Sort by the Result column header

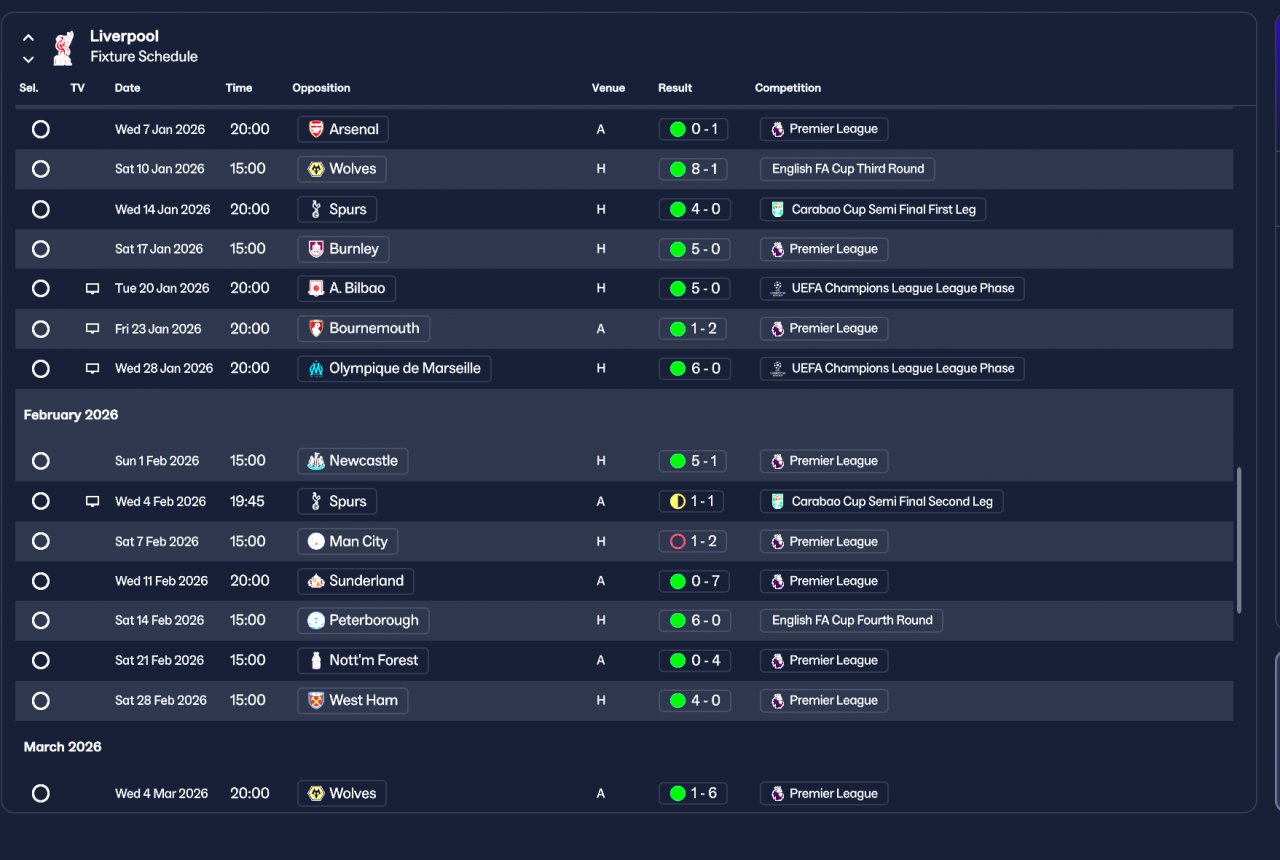tap(675, 88)
